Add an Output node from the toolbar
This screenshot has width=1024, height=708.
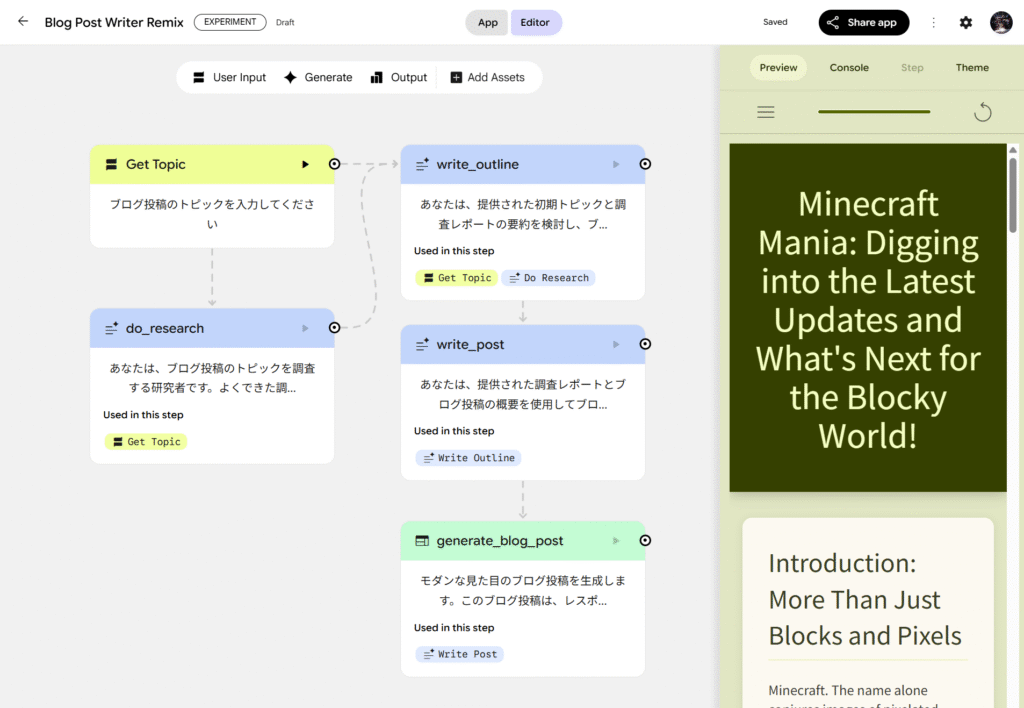pos(398,77)
